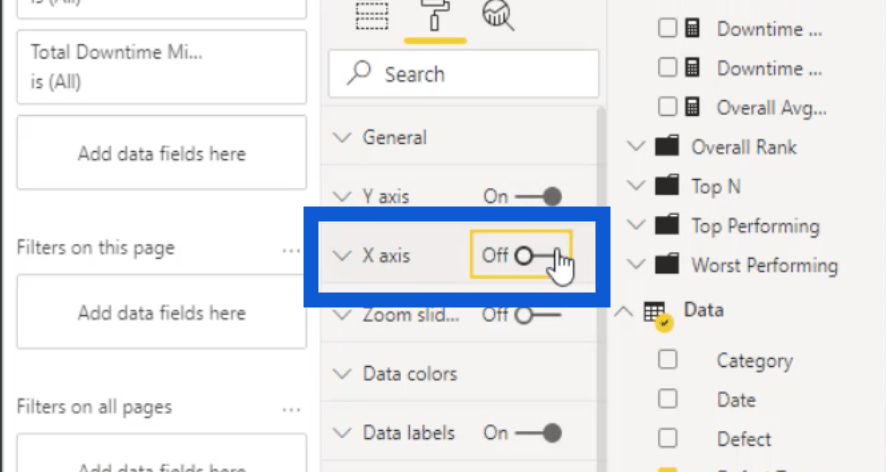Open Filters on all pages options menu

click(x=292, y=409)
